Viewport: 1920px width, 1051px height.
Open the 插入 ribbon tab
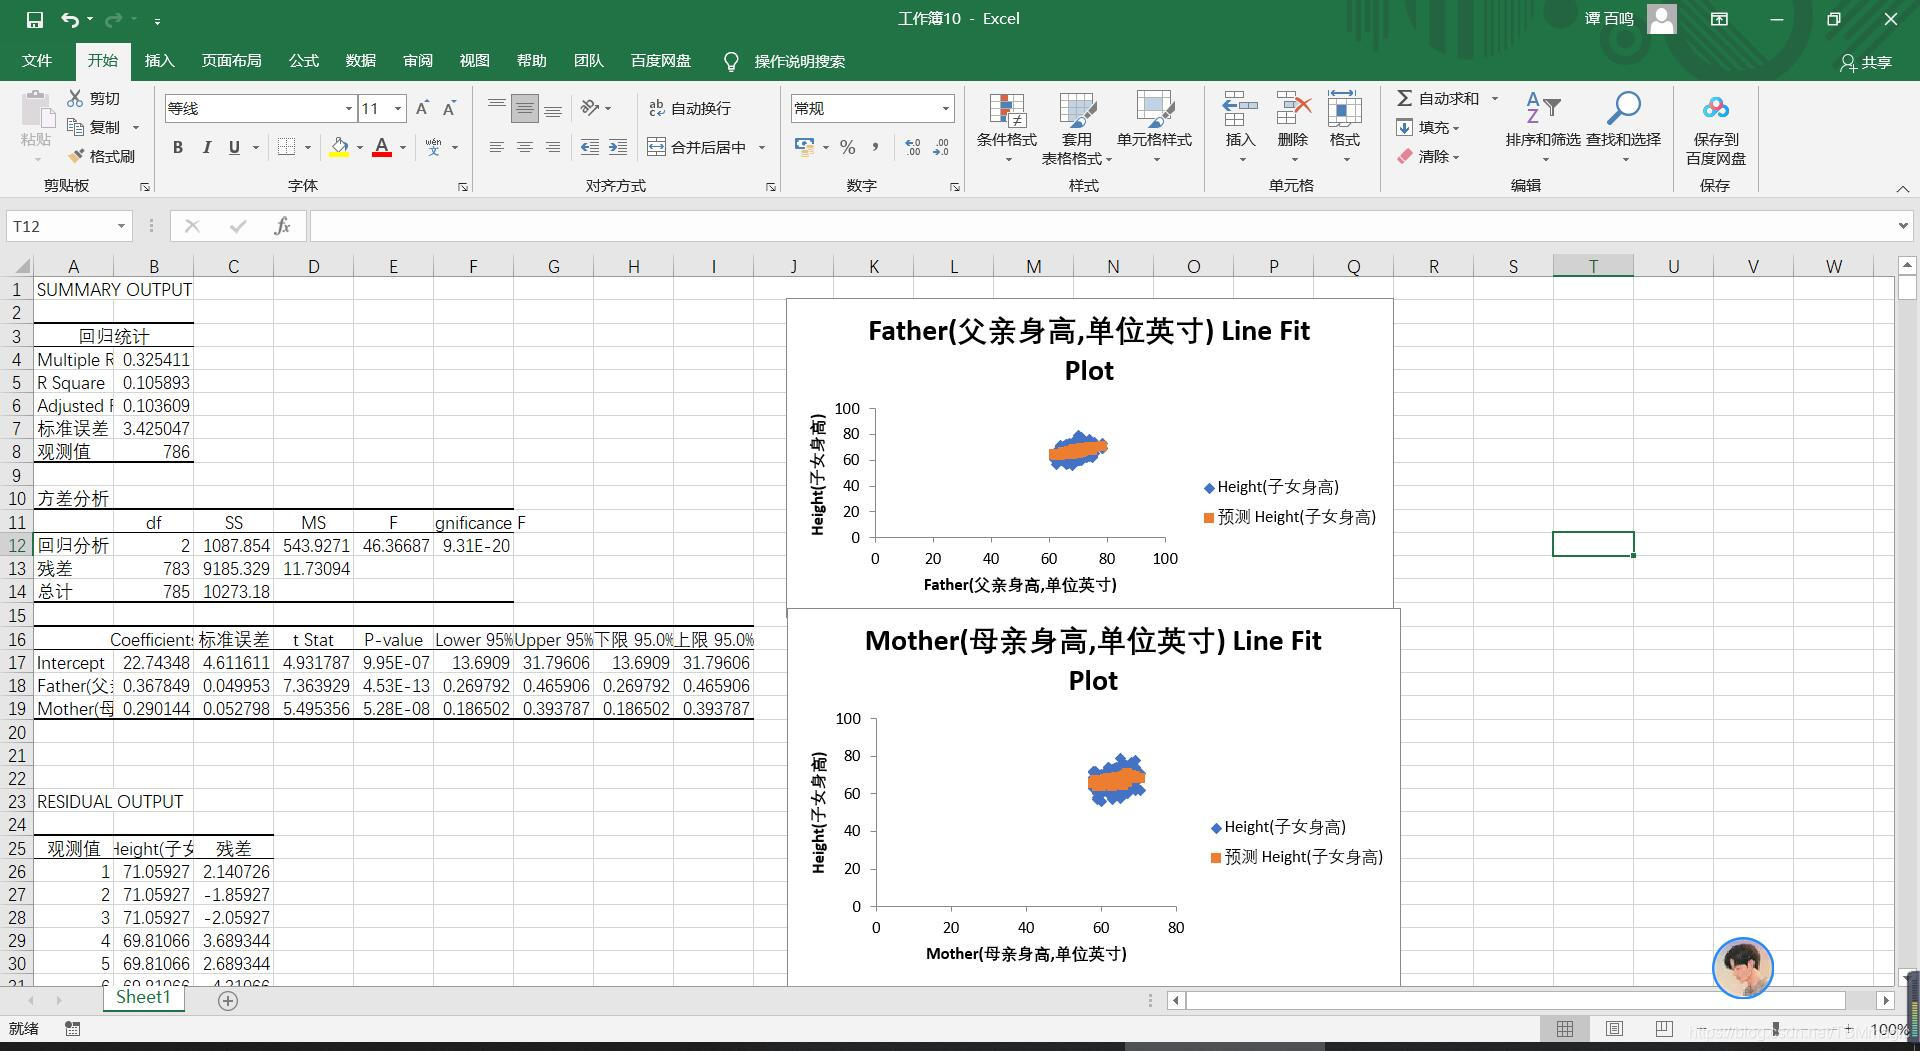pyautogui.click(x=159, y=61)
